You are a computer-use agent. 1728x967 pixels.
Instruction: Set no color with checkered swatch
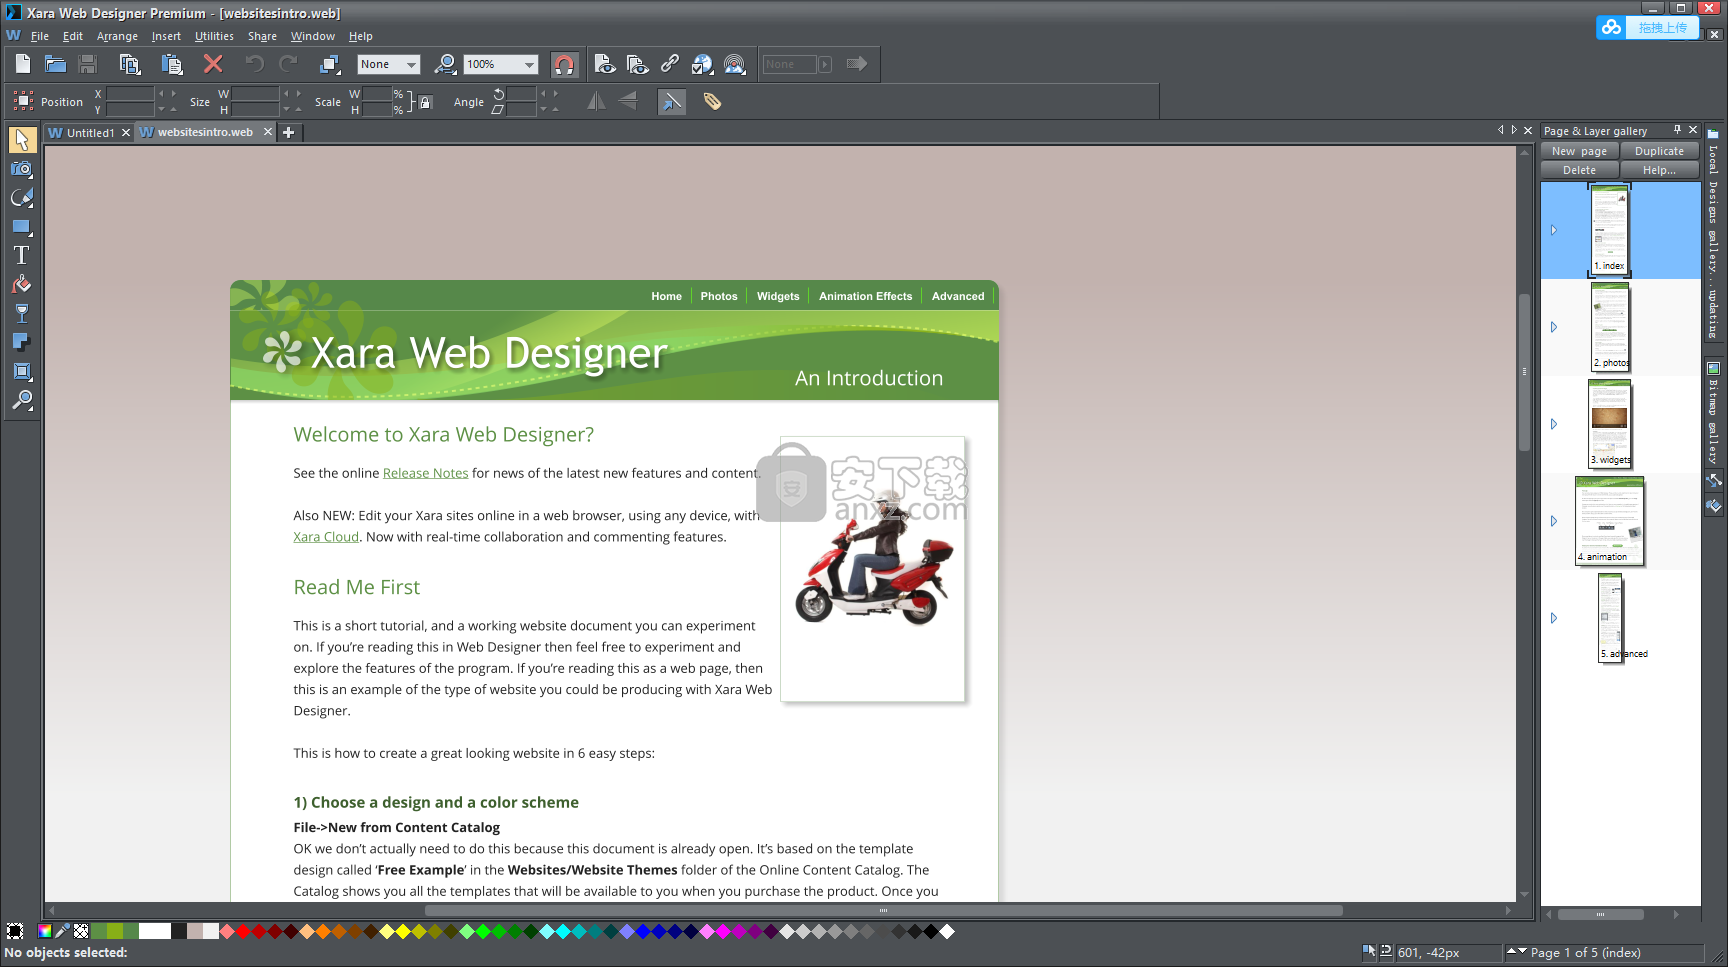point(81,931)
